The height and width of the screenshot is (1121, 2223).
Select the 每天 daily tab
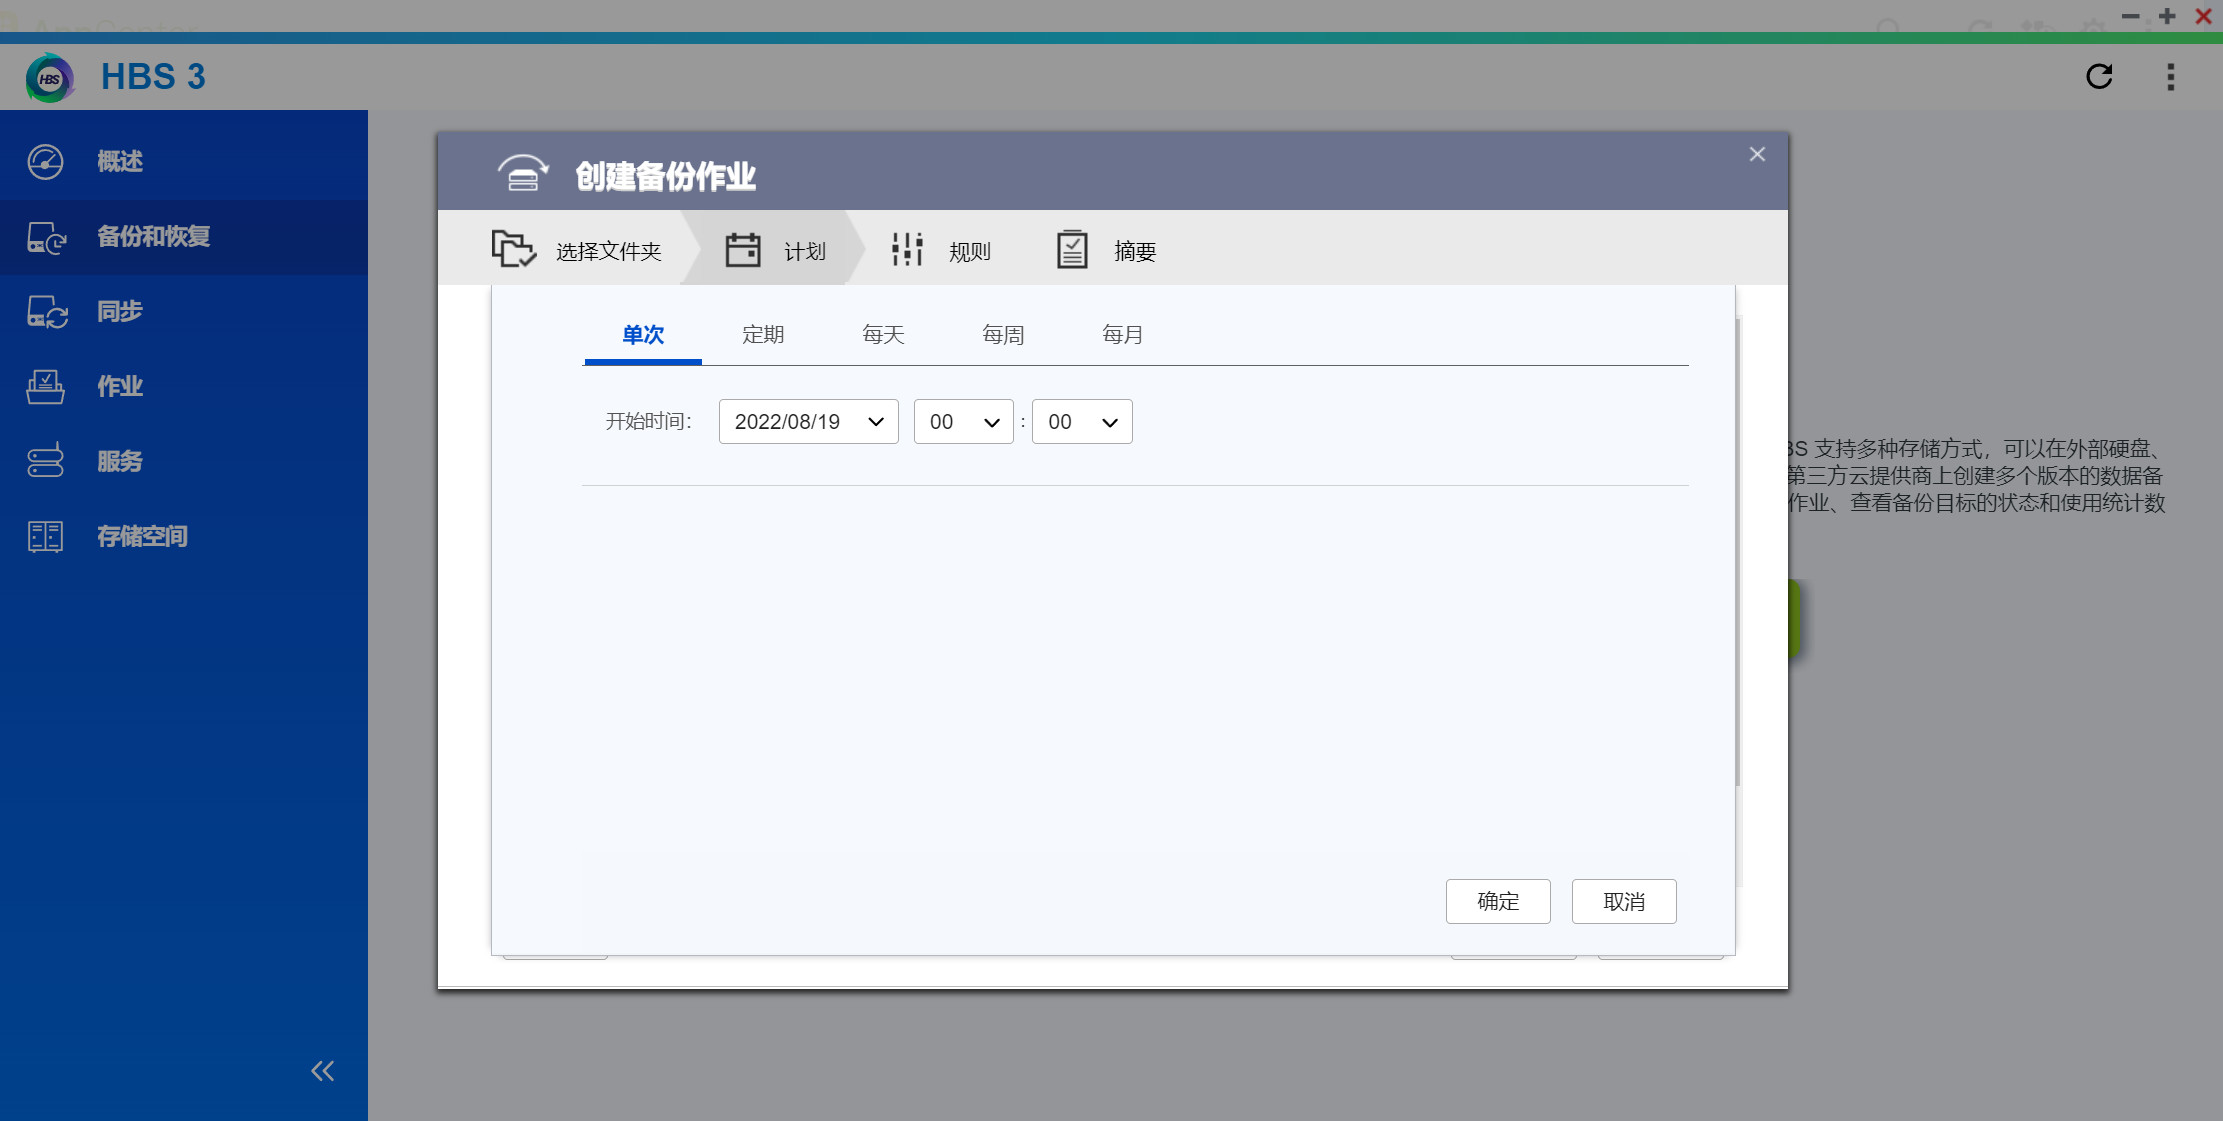(883, 334)
